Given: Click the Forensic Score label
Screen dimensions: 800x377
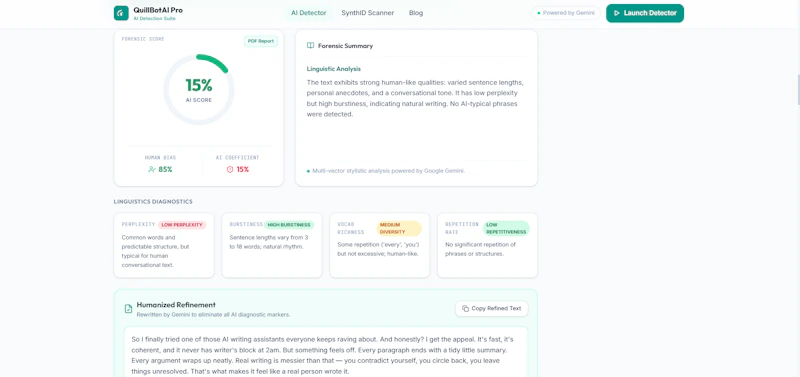Looking at the screenshot, I should 143,39.
